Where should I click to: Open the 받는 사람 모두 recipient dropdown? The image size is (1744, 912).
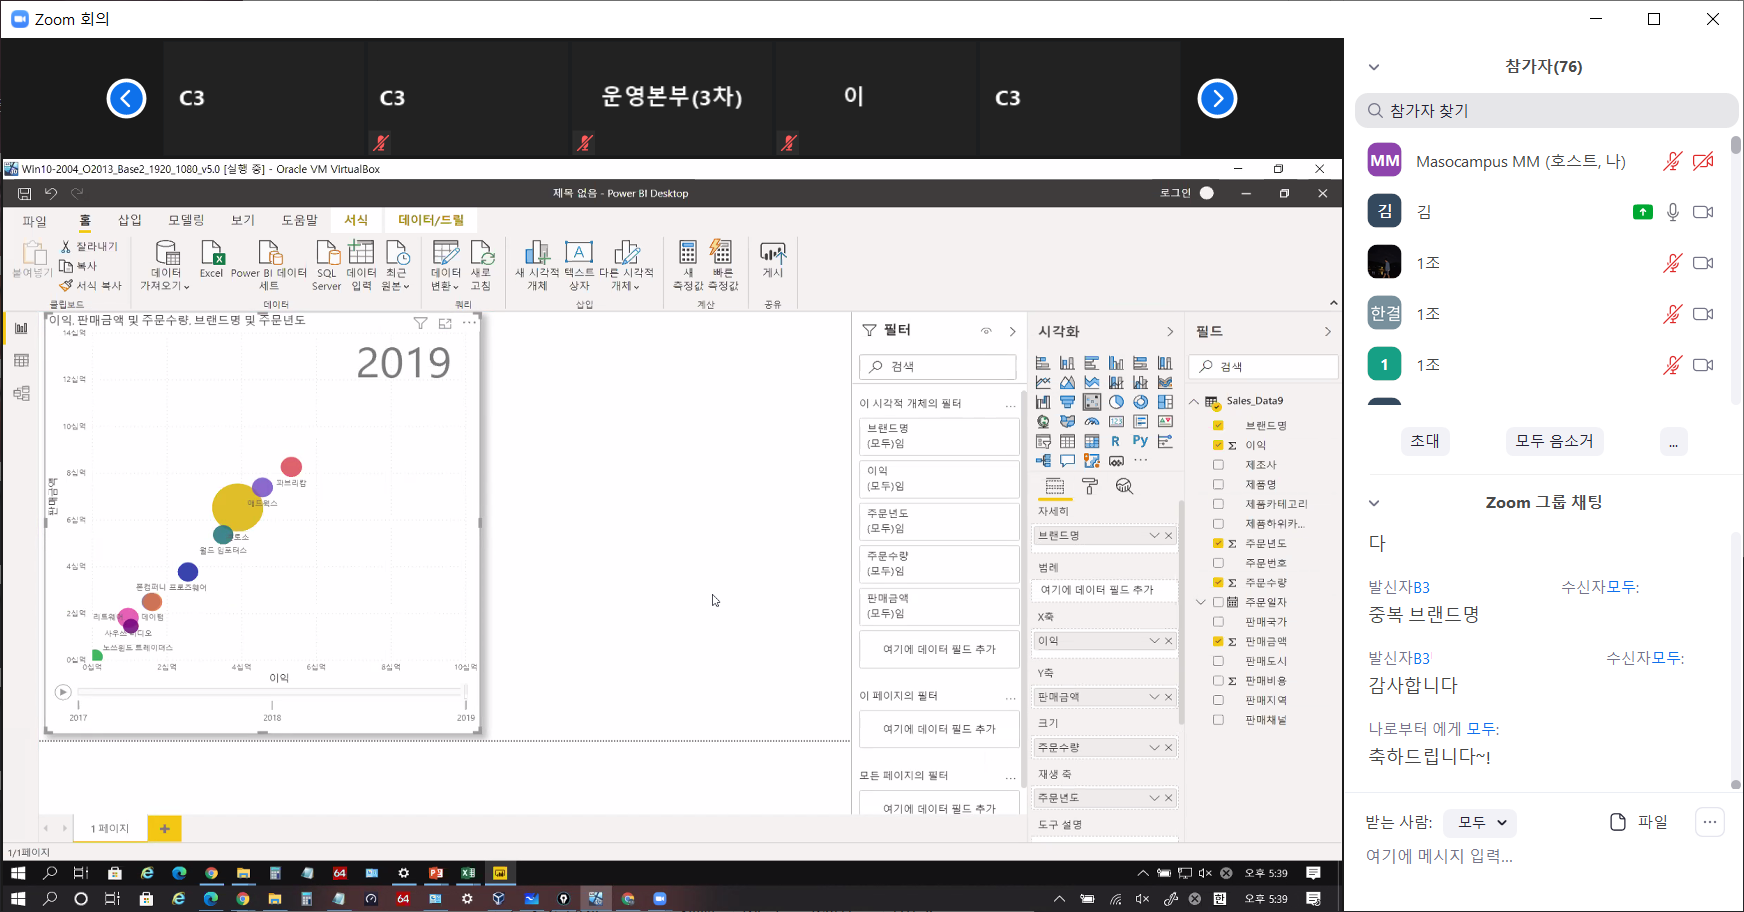pos(1482,823)
